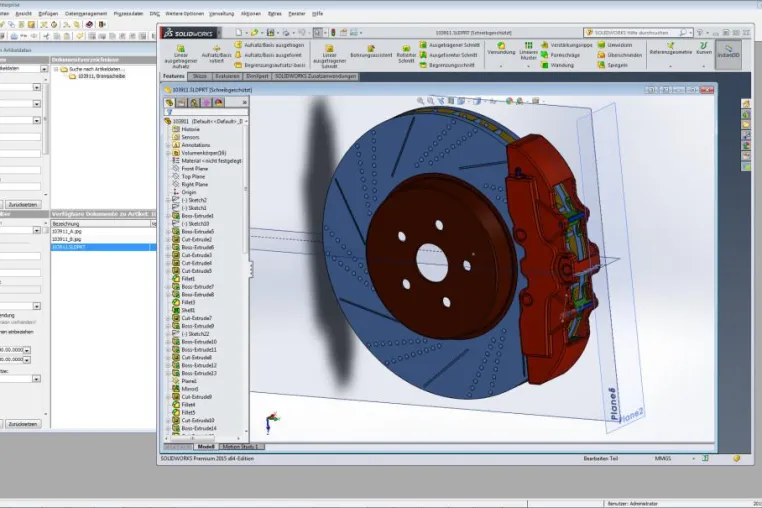Switch to Motion Study 1 tab
Viewport: 762px width, 508px height.
(241, 446)
